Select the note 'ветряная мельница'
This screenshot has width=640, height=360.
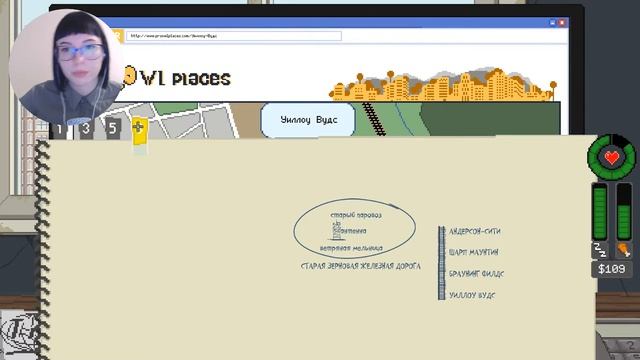pyautogui.click(x=351, y=248)
